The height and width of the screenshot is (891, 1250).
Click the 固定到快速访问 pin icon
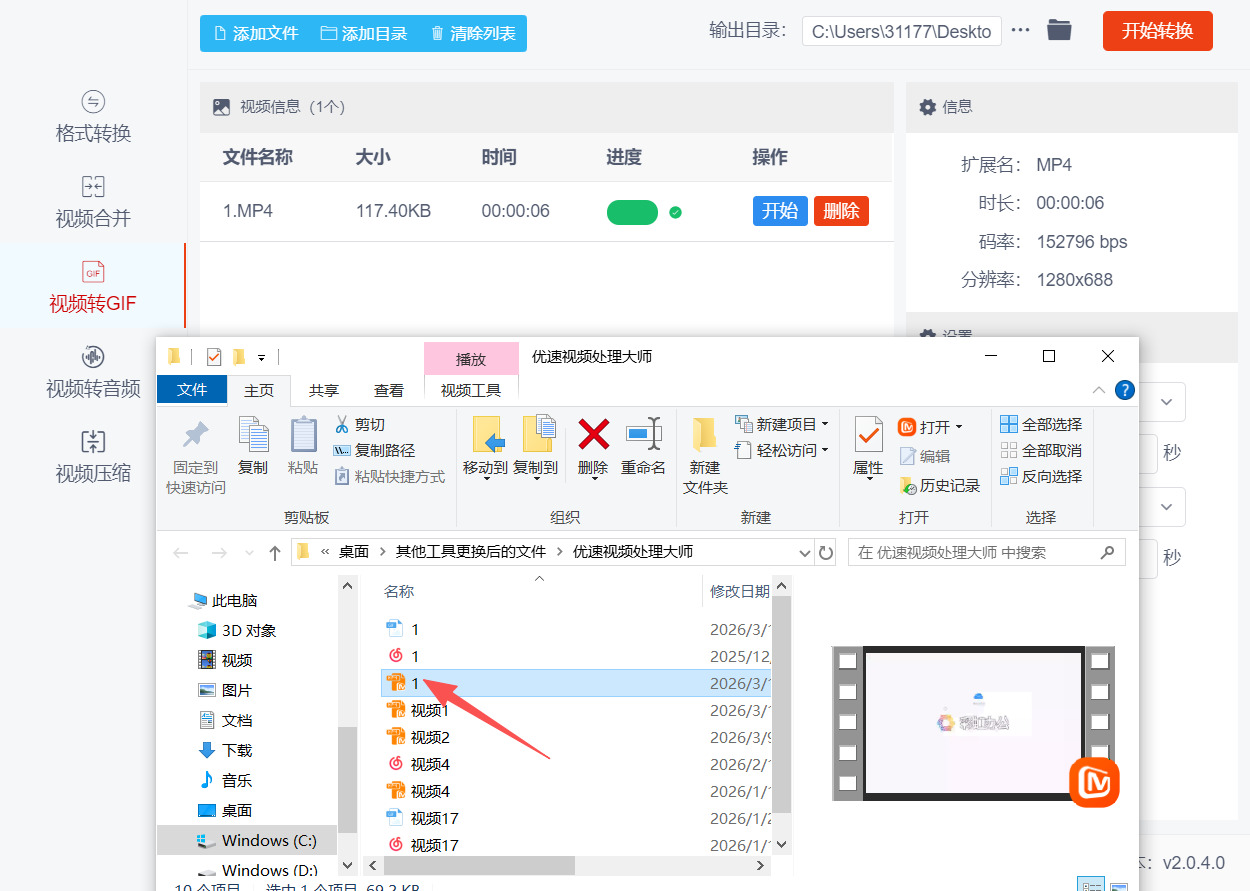tap(195, 436)
